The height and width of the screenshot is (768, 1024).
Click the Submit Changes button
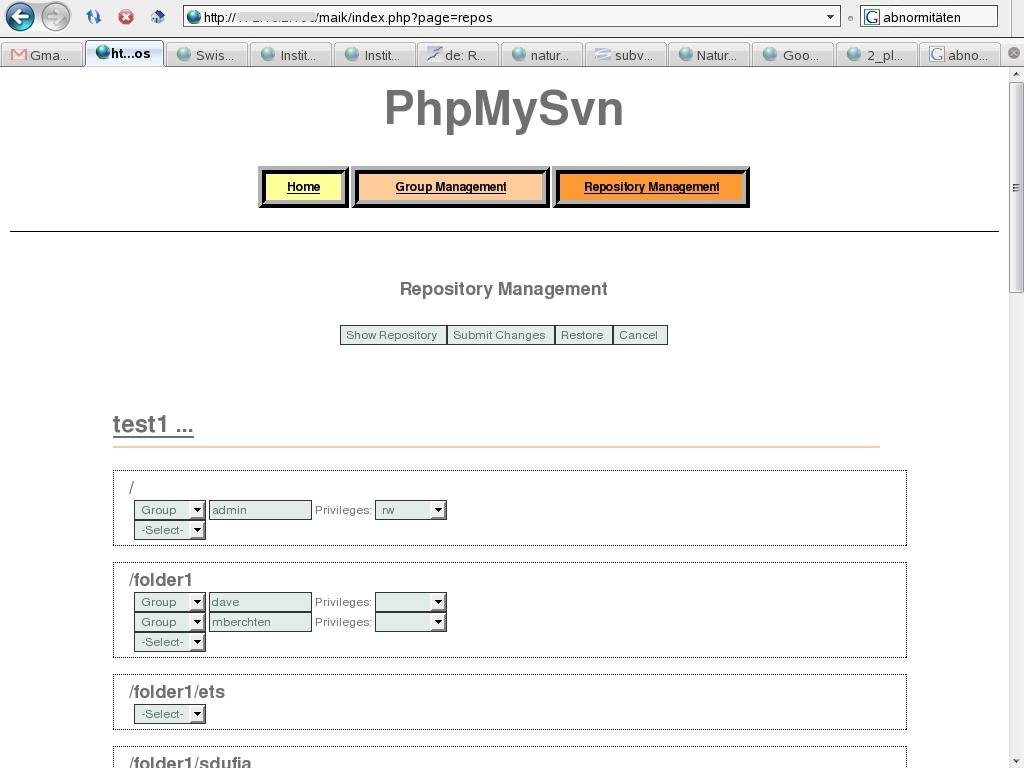point(499,335)
